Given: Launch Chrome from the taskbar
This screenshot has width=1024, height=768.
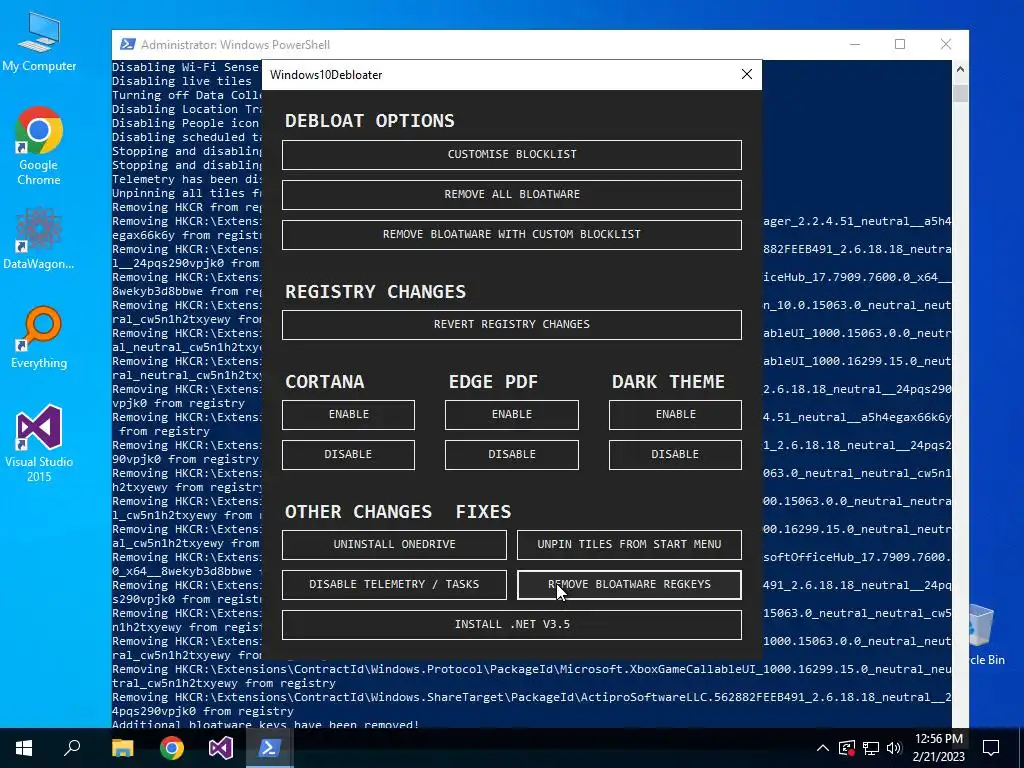Looking at the screenshot, I should click(x=172, y=748).
